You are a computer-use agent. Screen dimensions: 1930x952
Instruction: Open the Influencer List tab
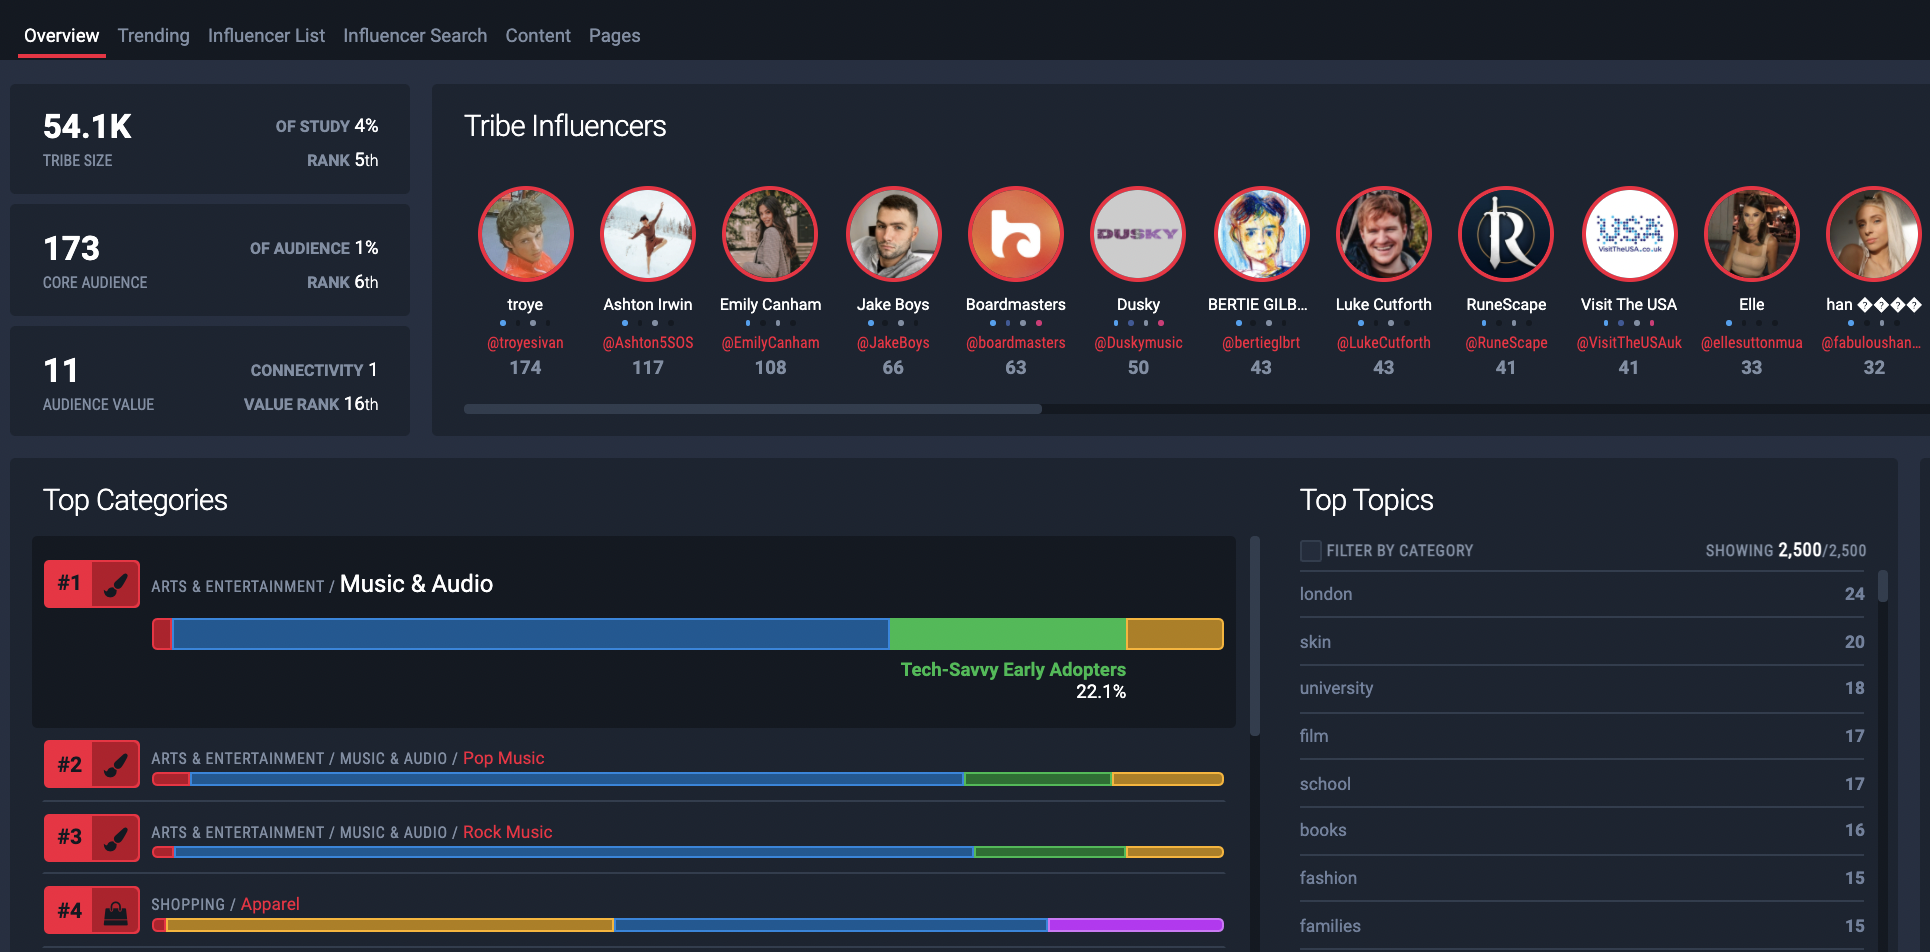(x=266, y=35)
